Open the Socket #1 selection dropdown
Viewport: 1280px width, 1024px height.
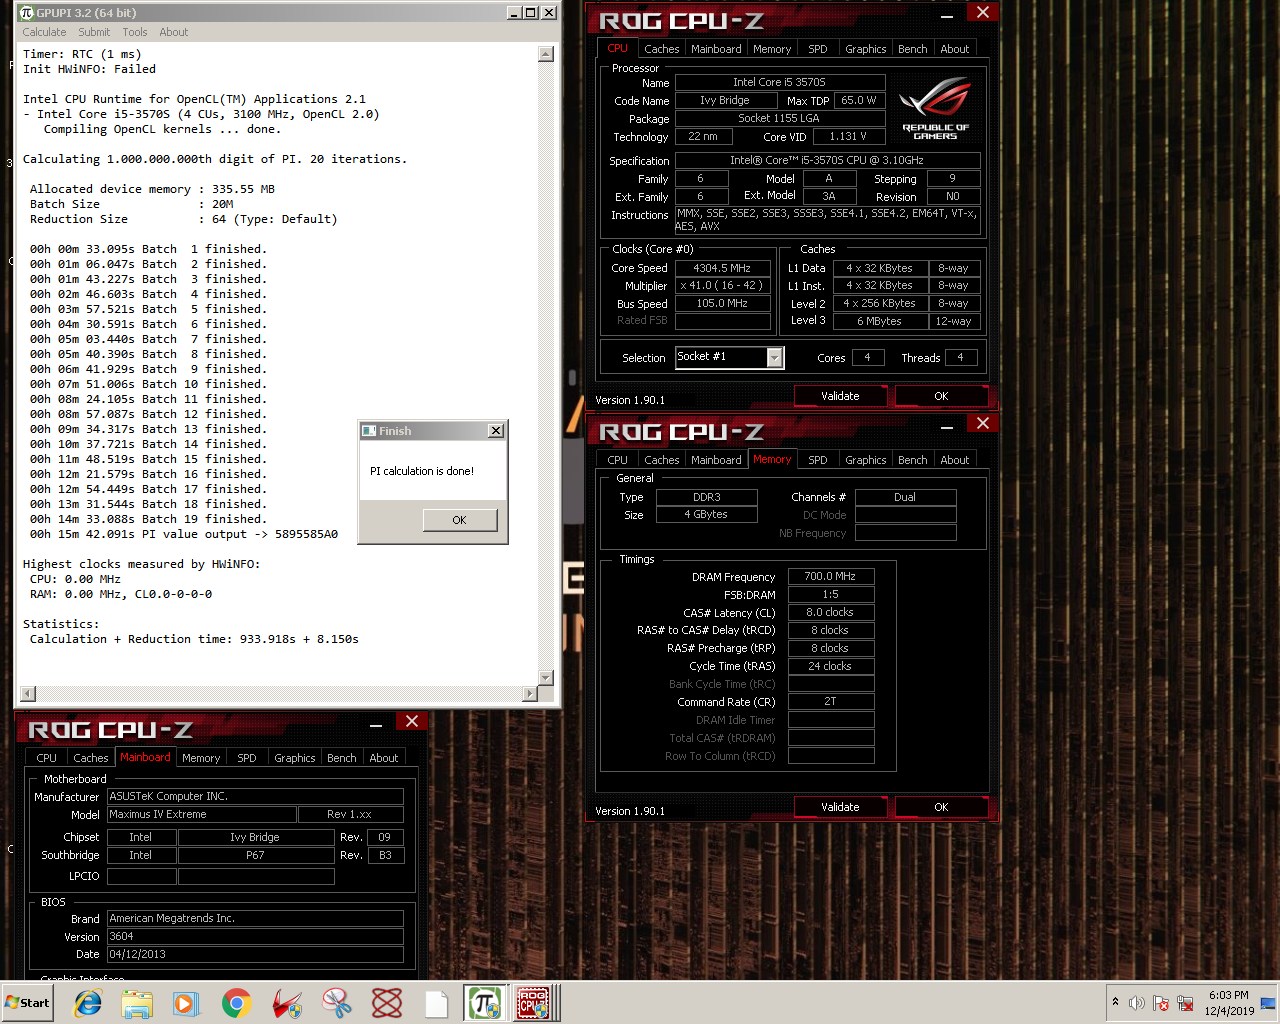[774, 357]
